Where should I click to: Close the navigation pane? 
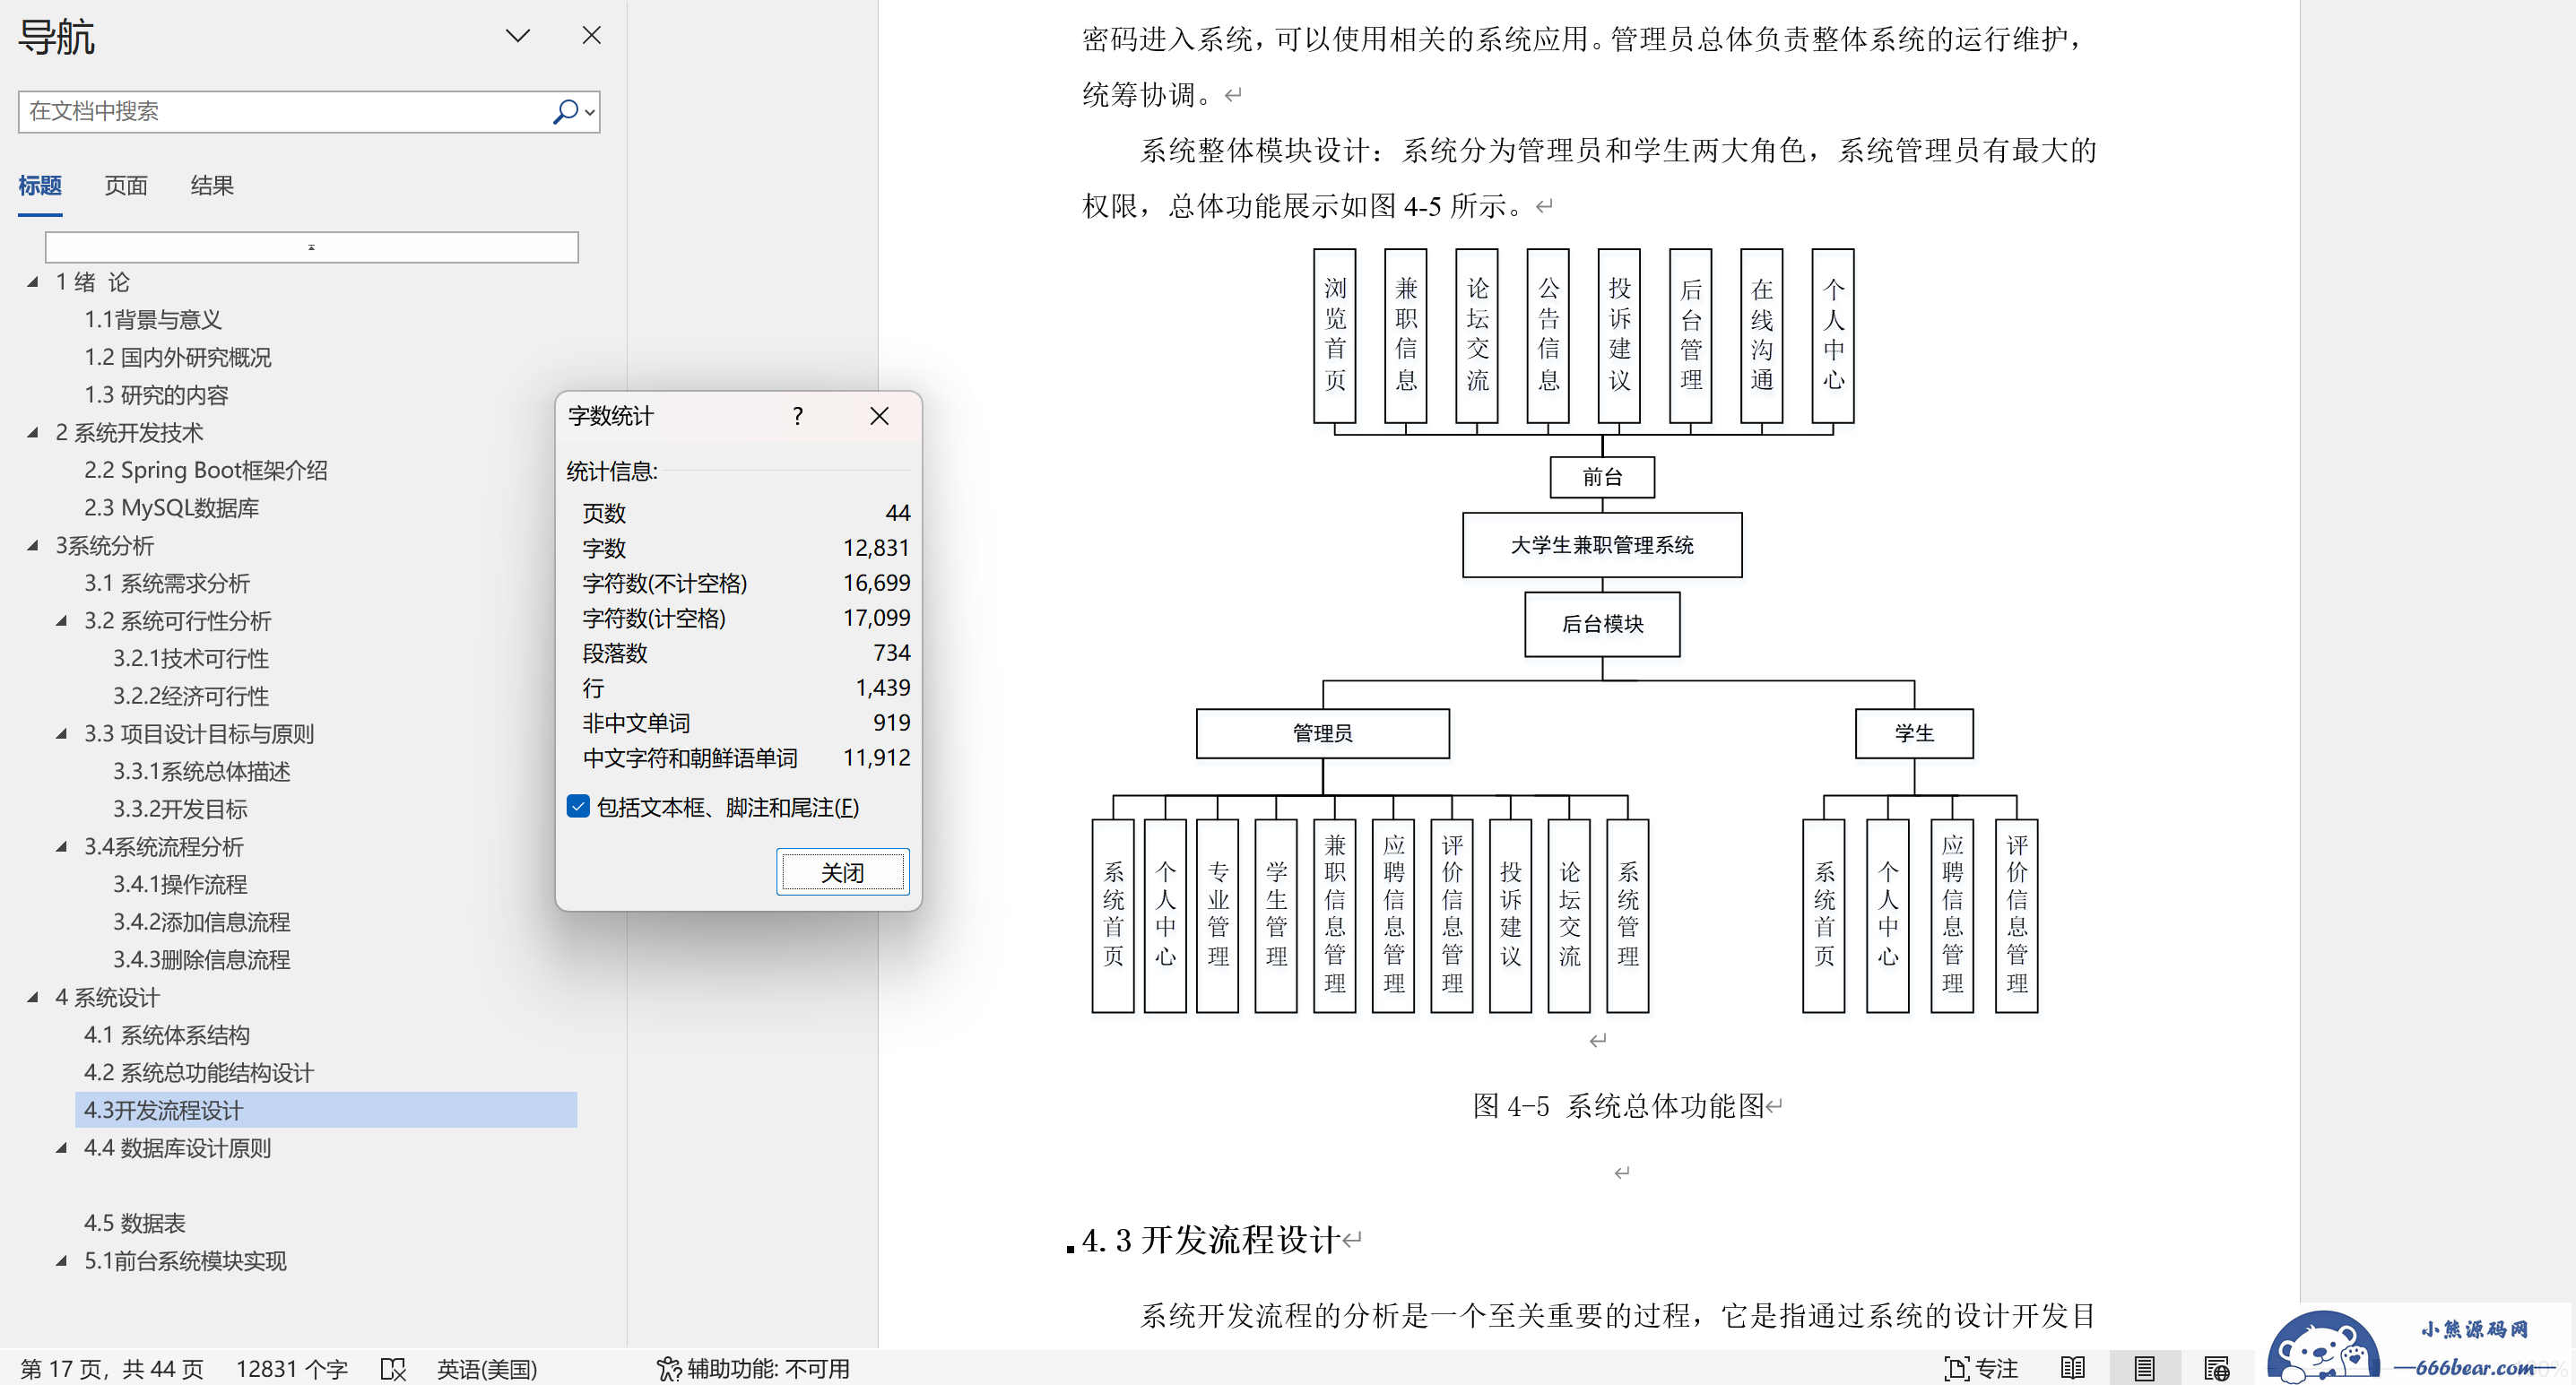592,36
